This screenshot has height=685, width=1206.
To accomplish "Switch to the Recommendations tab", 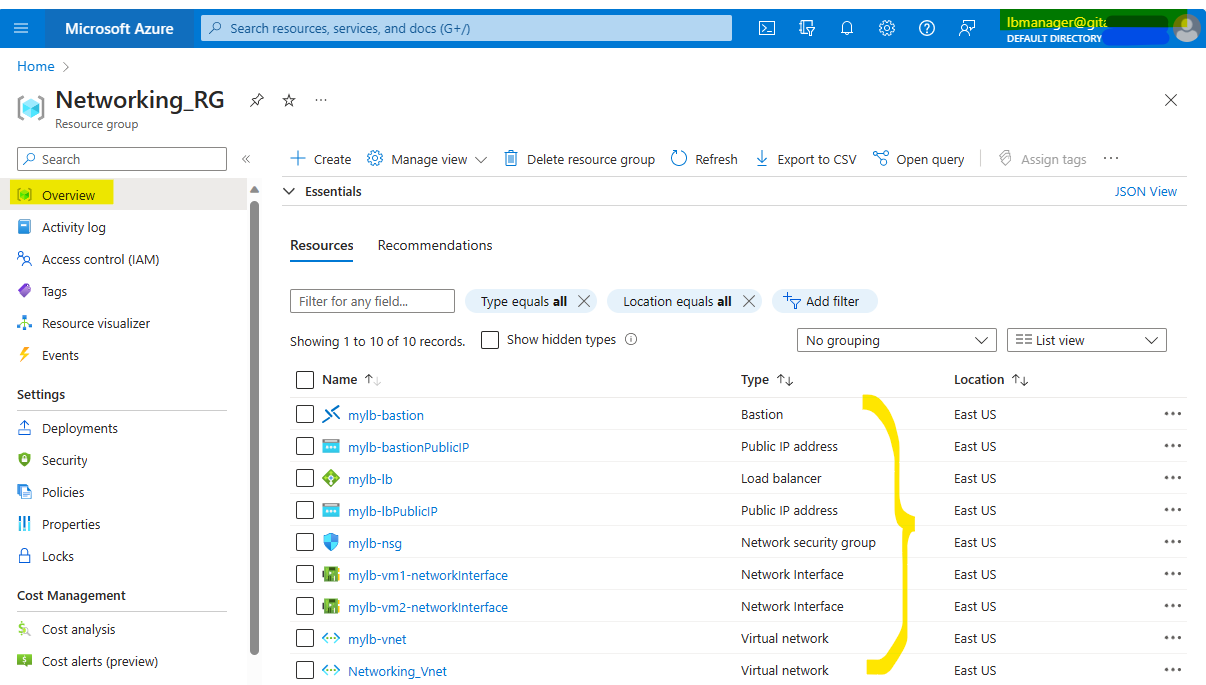I will point(435,245).
